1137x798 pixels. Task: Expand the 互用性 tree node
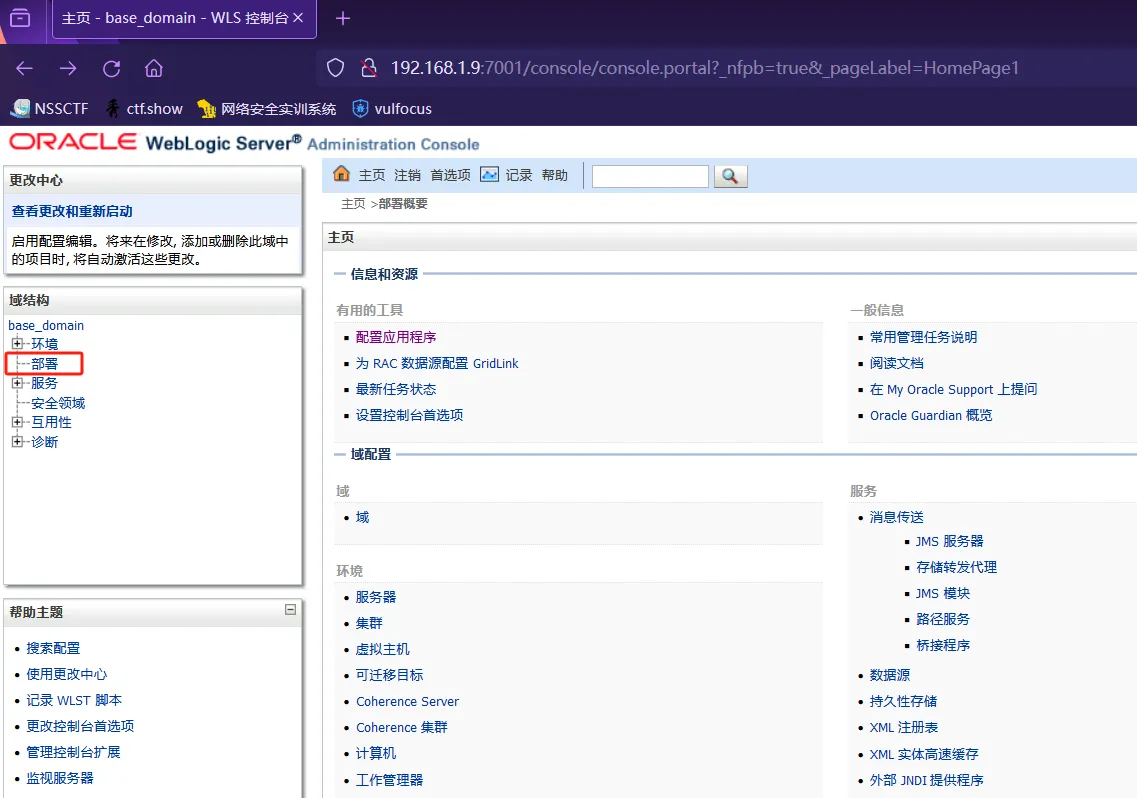point(17,422)
